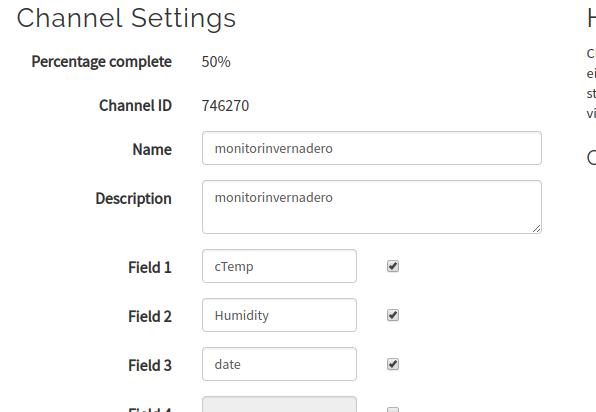596x412 pixels.
Task: Click the Field 1 input containing cTemp
Action: pyautogui.click(x=279, y=266)
